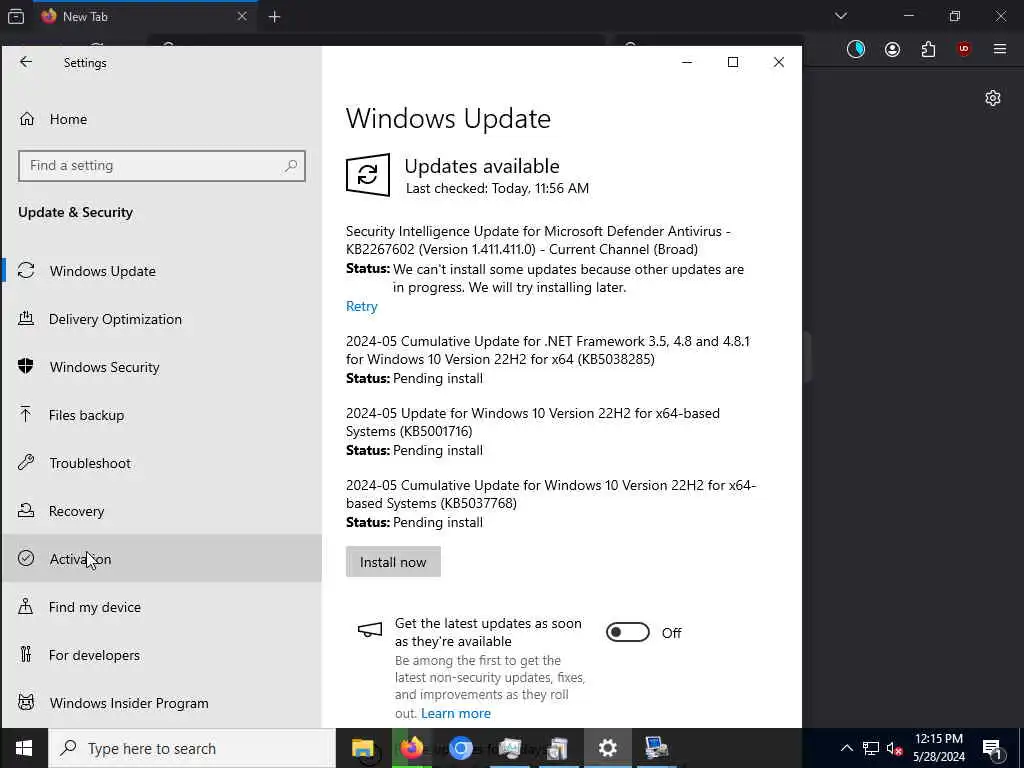The height and width of the screenshot is (768, 1024).
Task: Click the KB5038285 .NET Framework update text
Action: 548,350
